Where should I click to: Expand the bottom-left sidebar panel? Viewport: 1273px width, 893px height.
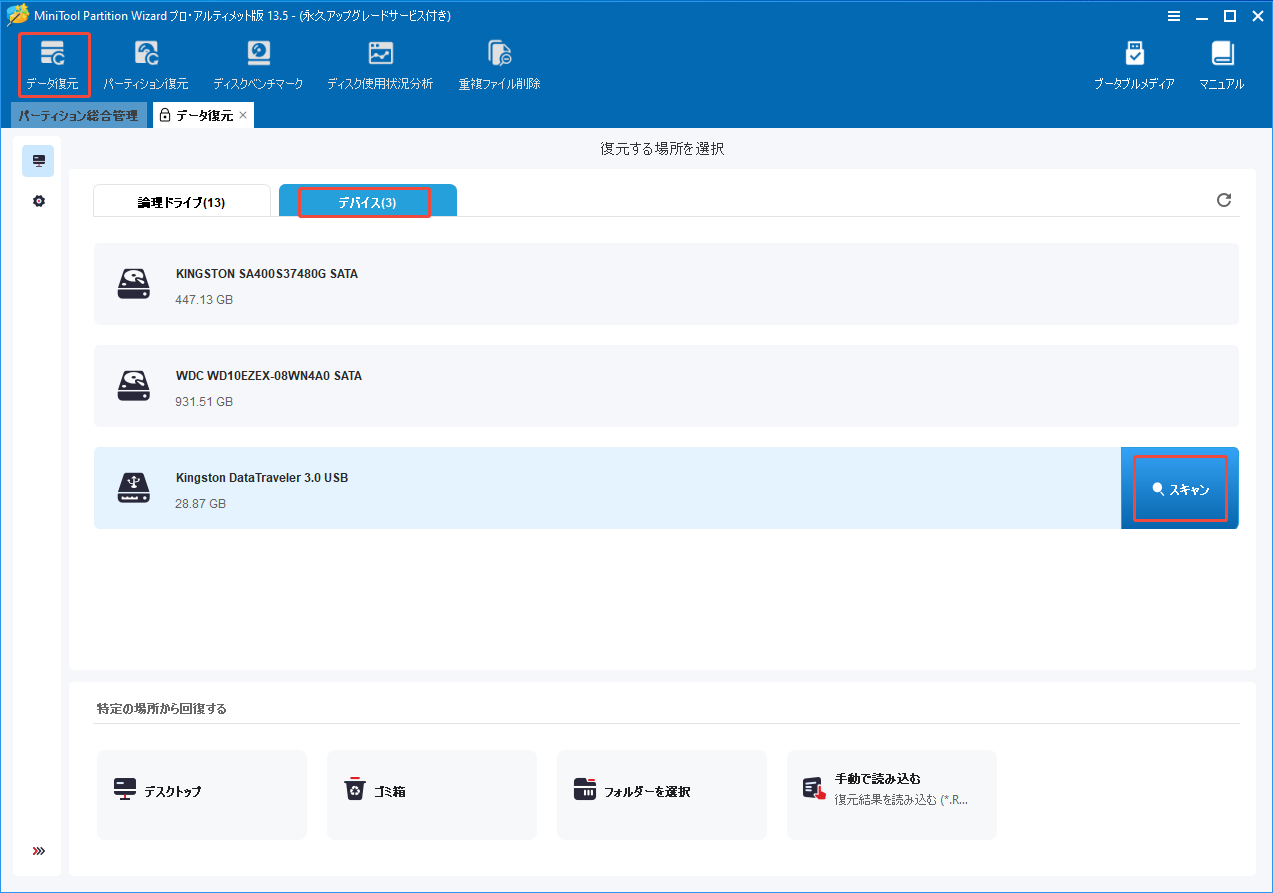[37, 851]
